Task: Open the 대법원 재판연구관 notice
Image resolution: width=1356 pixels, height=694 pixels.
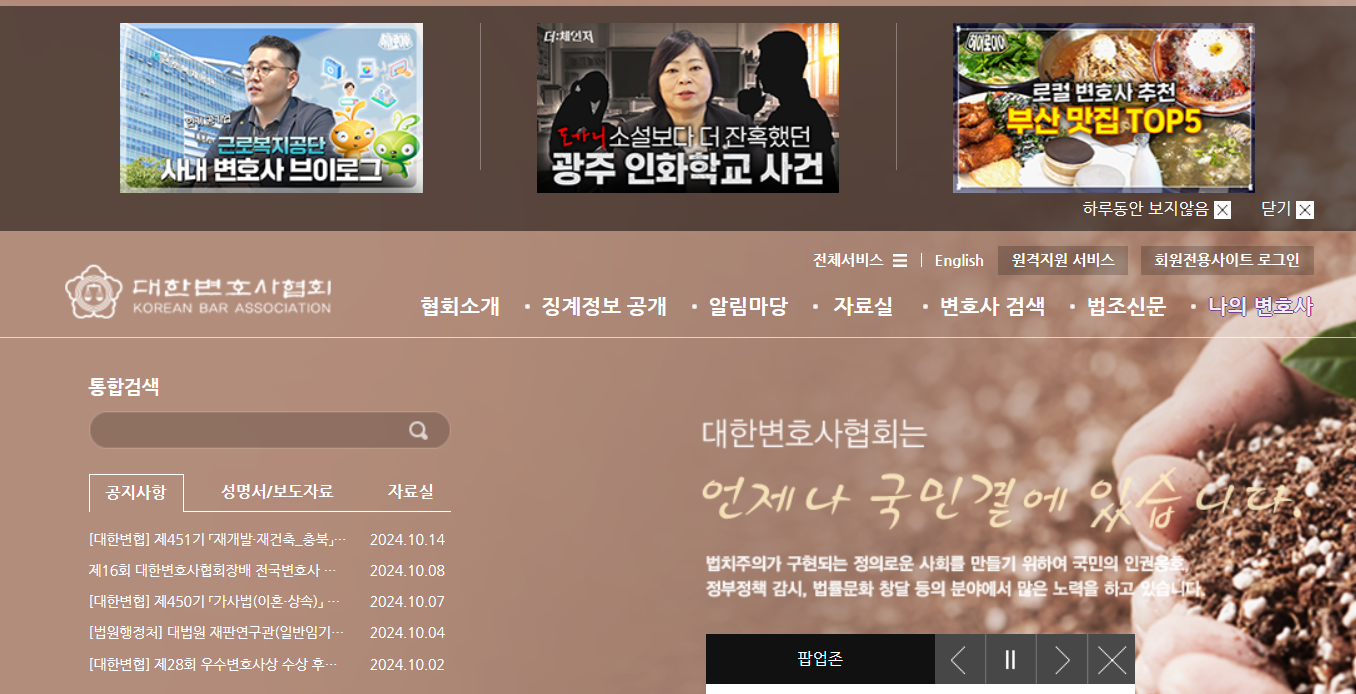Action: click(216, 633)
